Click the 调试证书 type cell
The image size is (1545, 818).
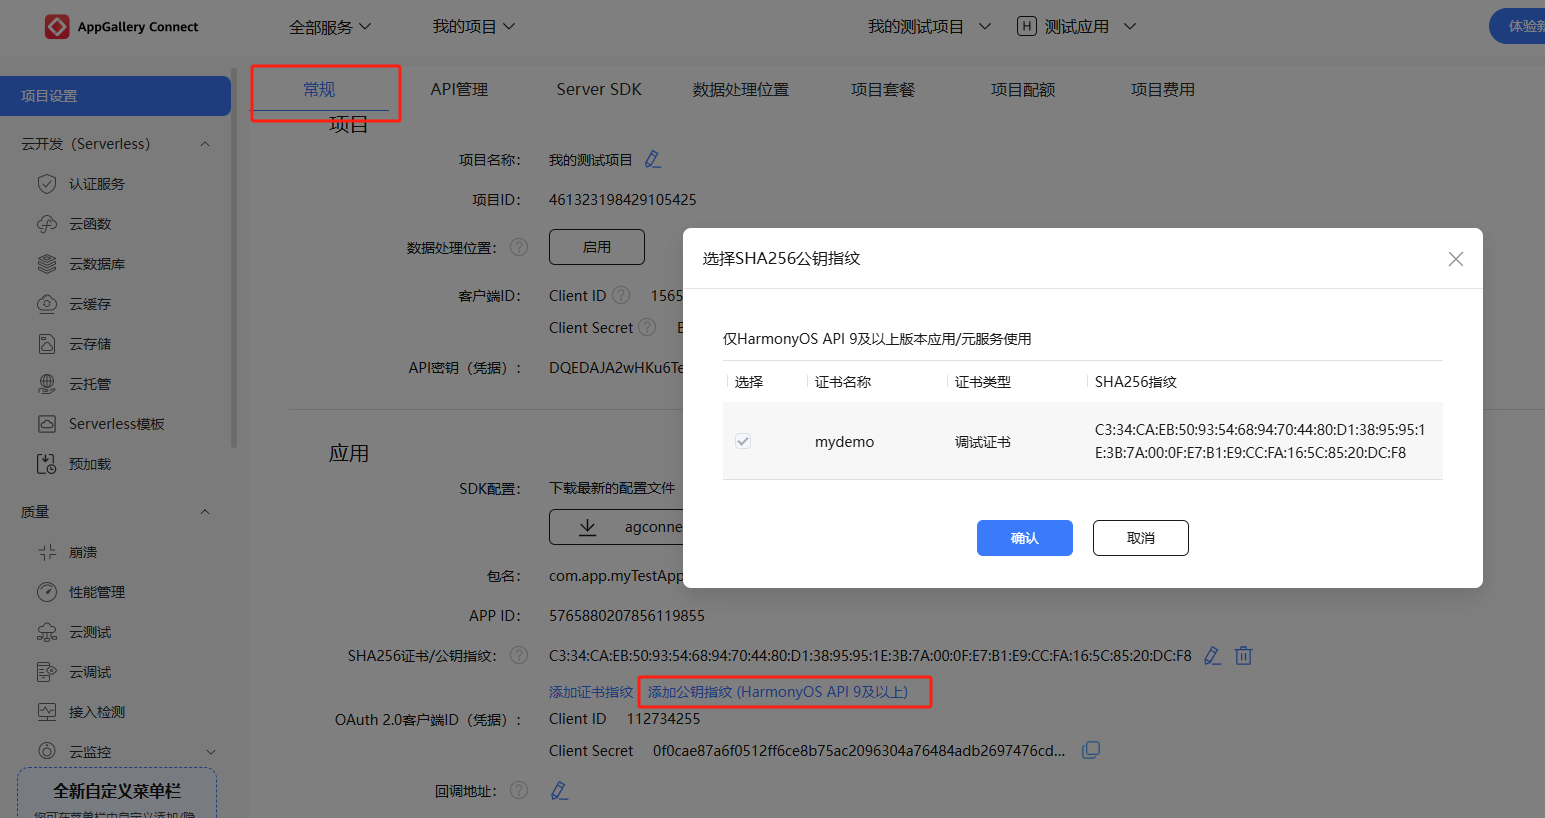click(x=983, y=442)
